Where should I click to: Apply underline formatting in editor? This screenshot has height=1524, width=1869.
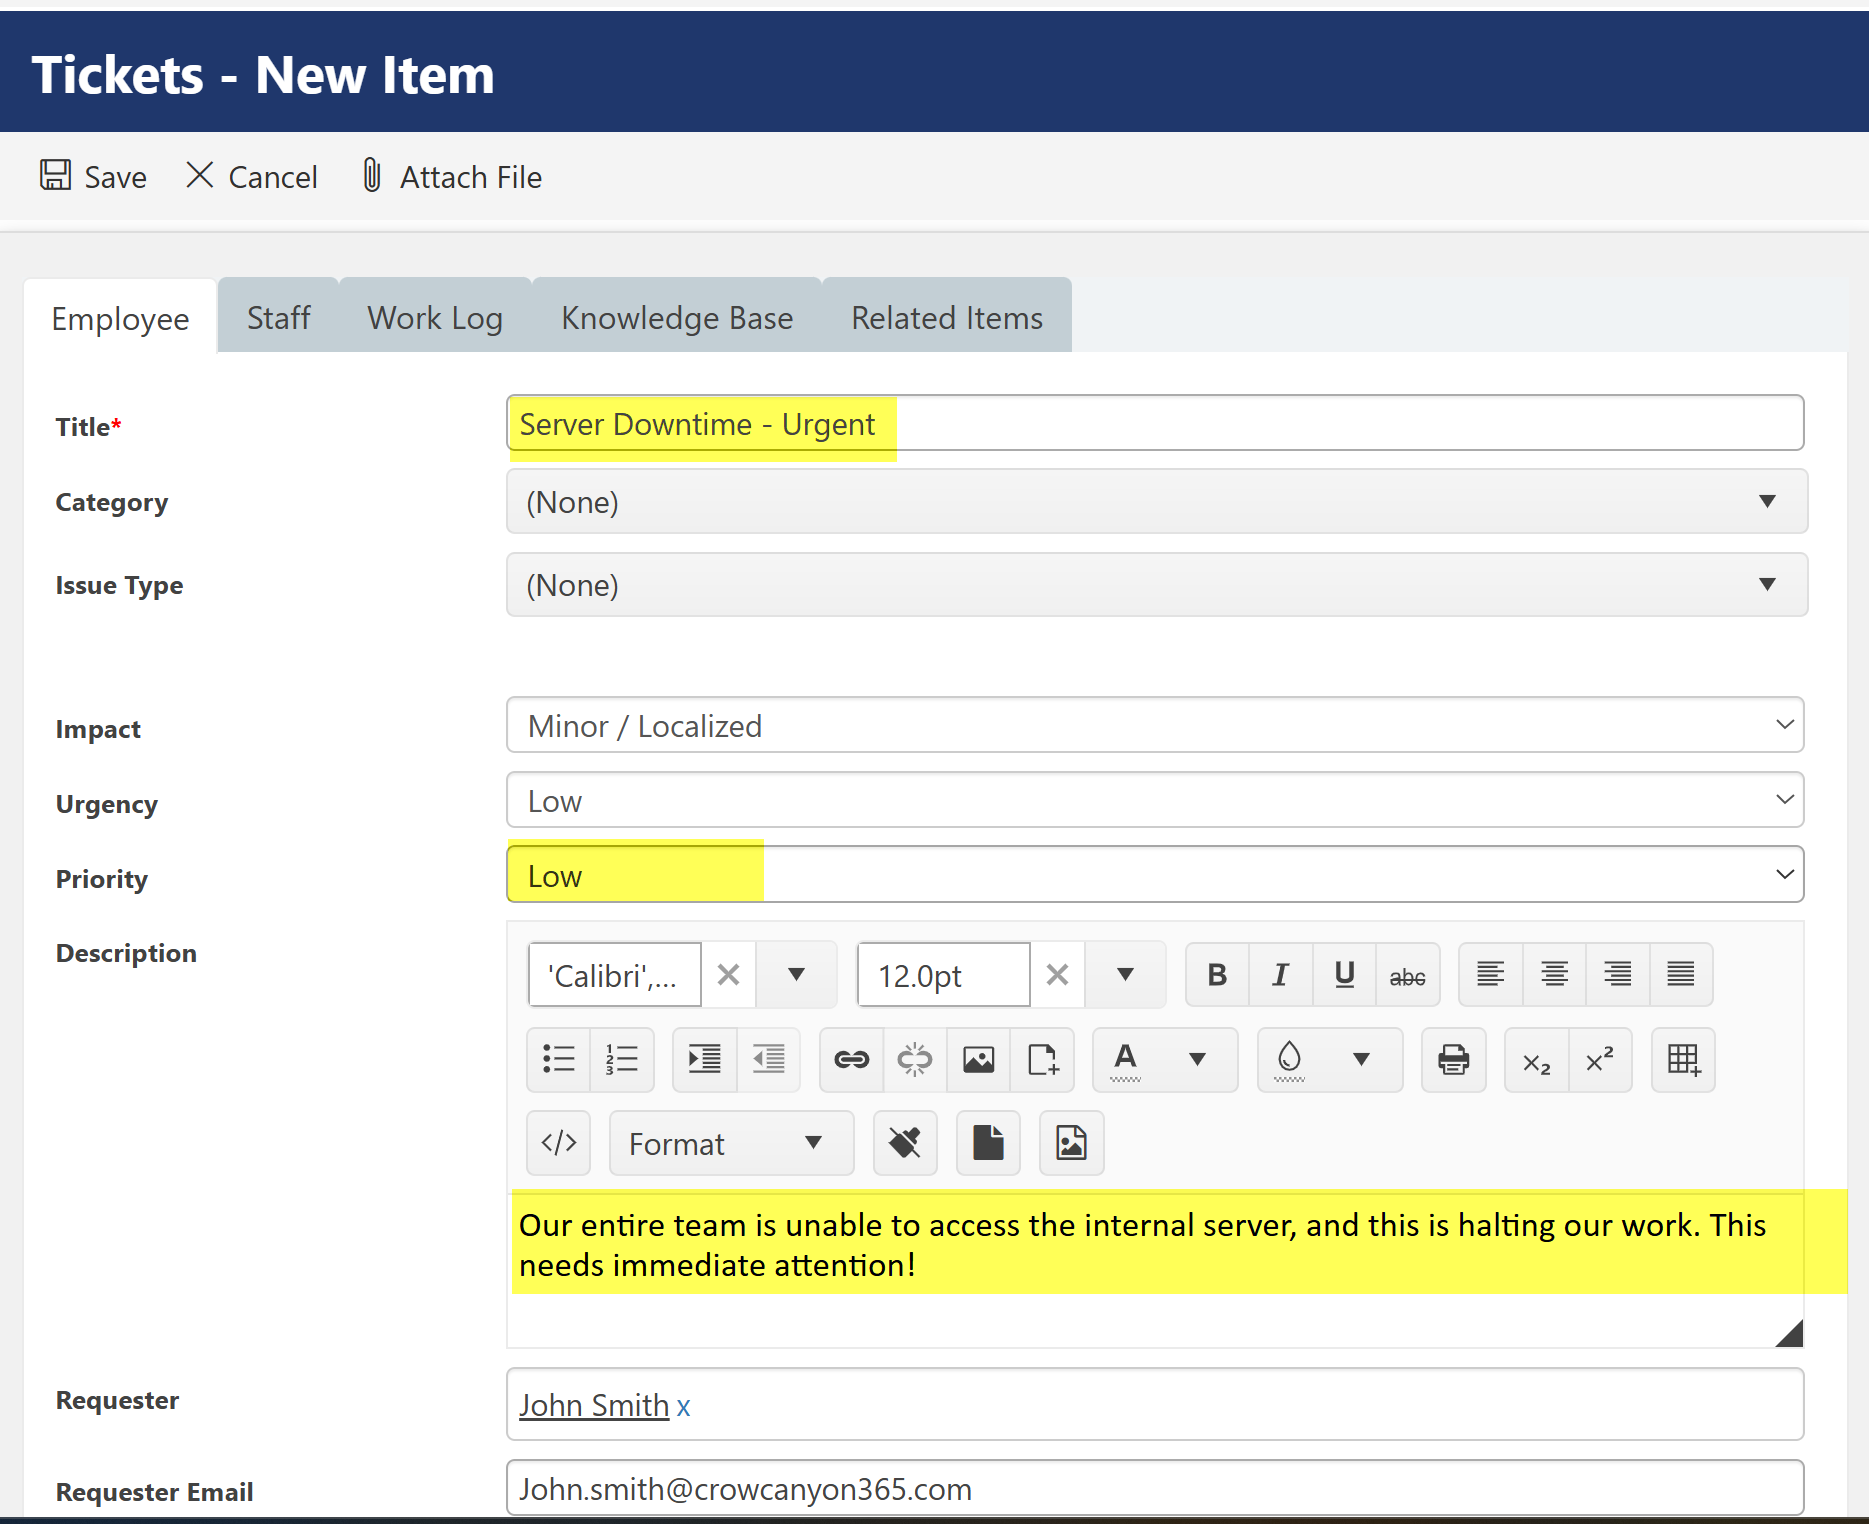[x=1344, y=975]
